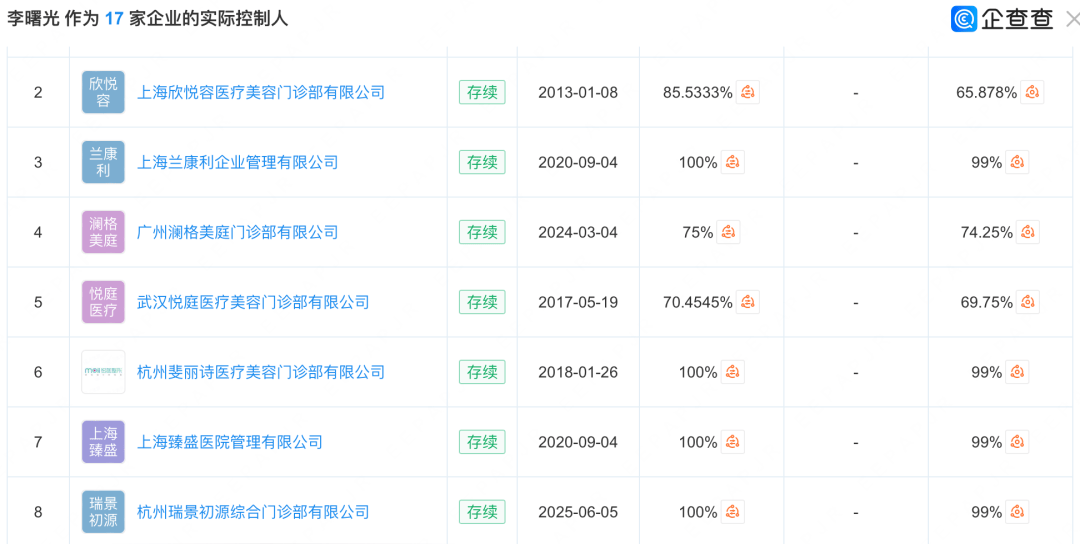Open 杭州斐丽诗医疗美容门诊部有限公司 company page
Screen dimensions: 1080x544
261,372
